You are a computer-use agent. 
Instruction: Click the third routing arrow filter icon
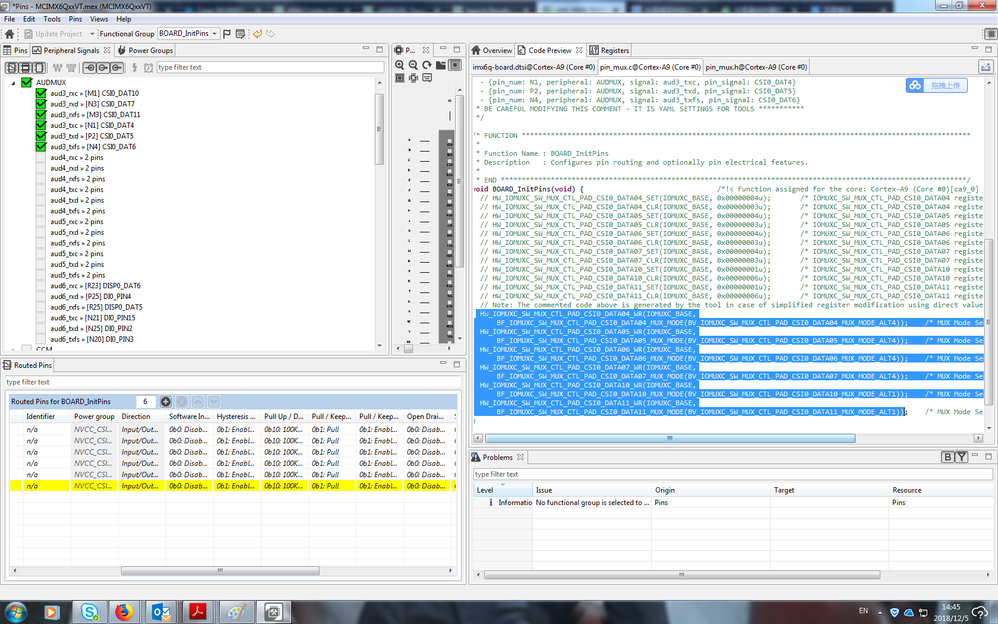coord(116,67)
